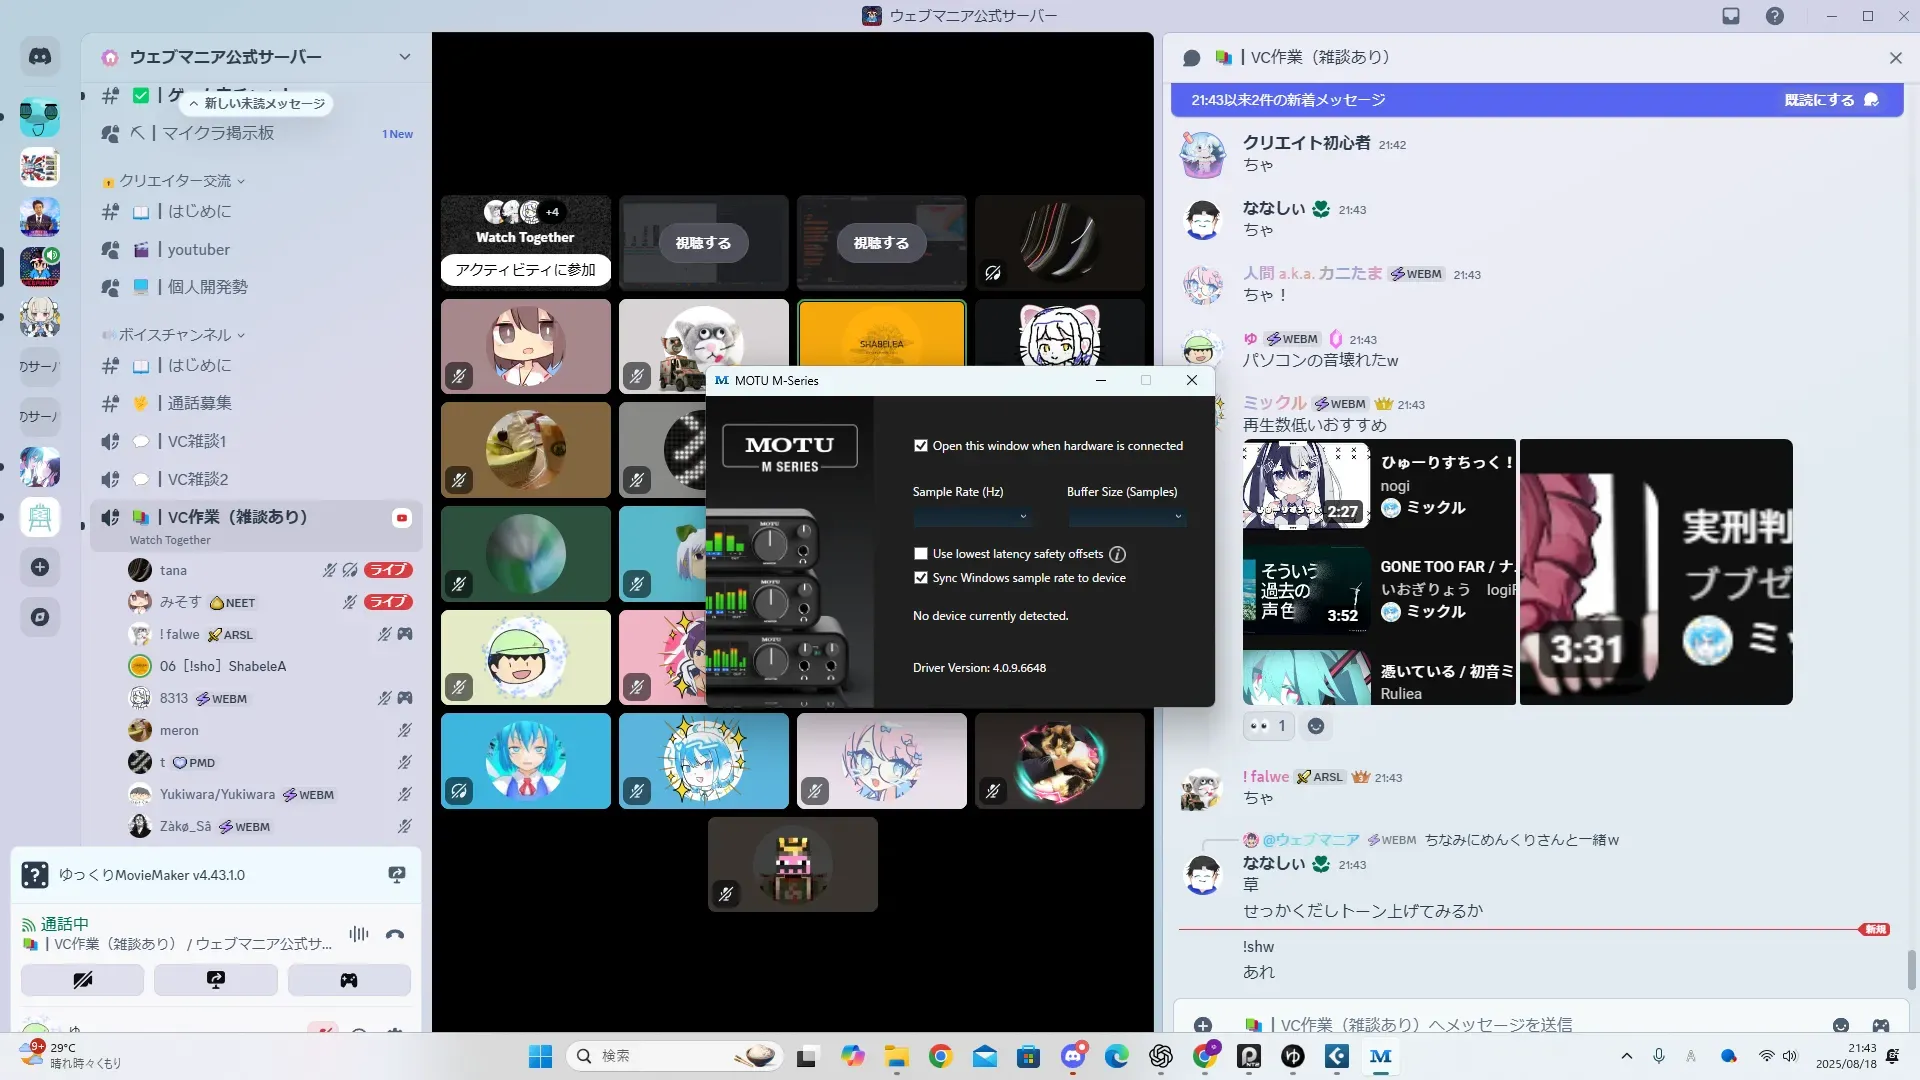The width and height of the screenshot is (1920, 1080).
Task: Click add a server plus icon
Action: pos(40,567)
